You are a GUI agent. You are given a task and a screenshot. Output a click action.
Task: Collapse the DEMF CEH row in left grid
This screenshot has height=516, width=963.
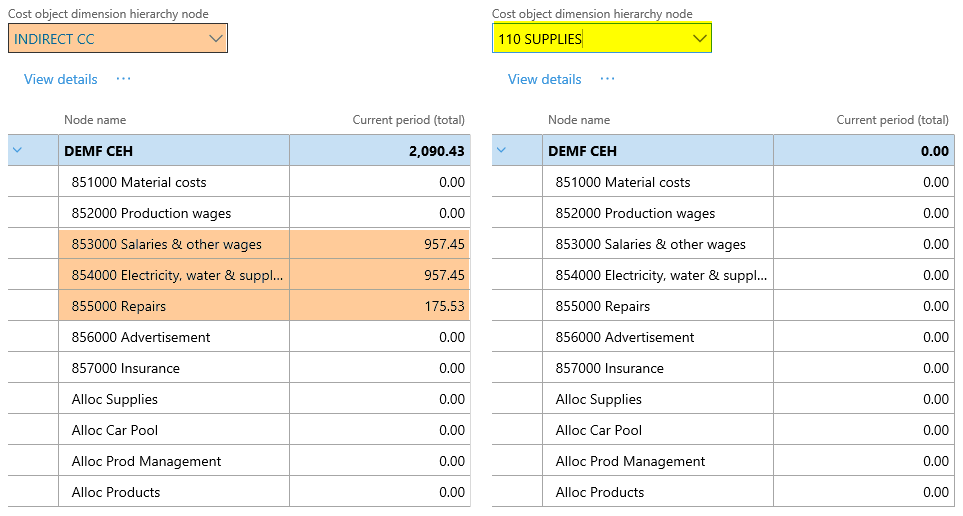pyautogui.click(x=17, y=151)
